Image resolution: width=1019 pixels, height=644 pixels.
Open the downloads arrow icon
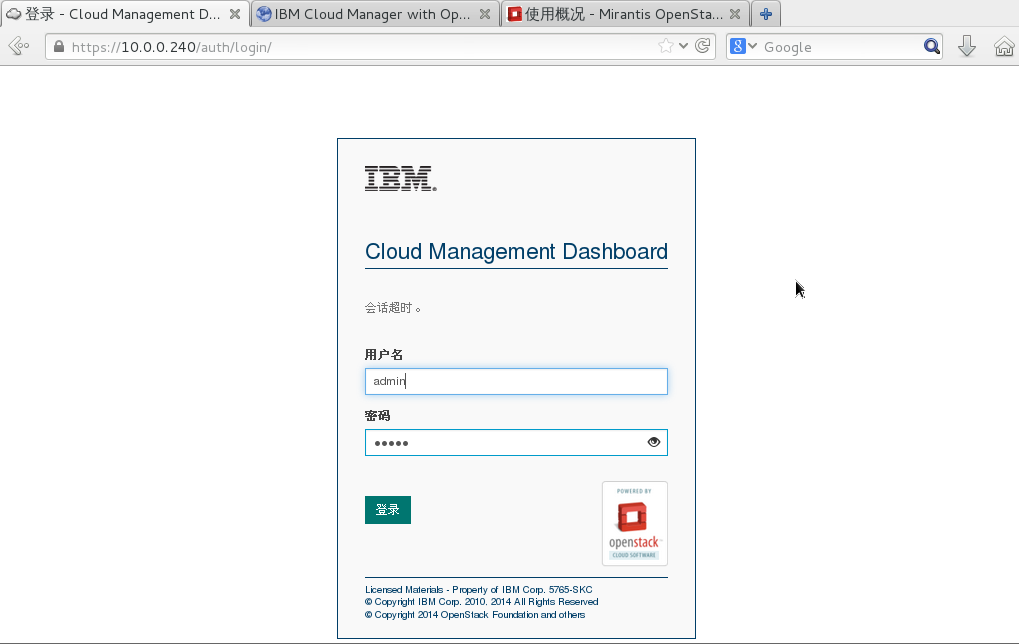(967, 46)
